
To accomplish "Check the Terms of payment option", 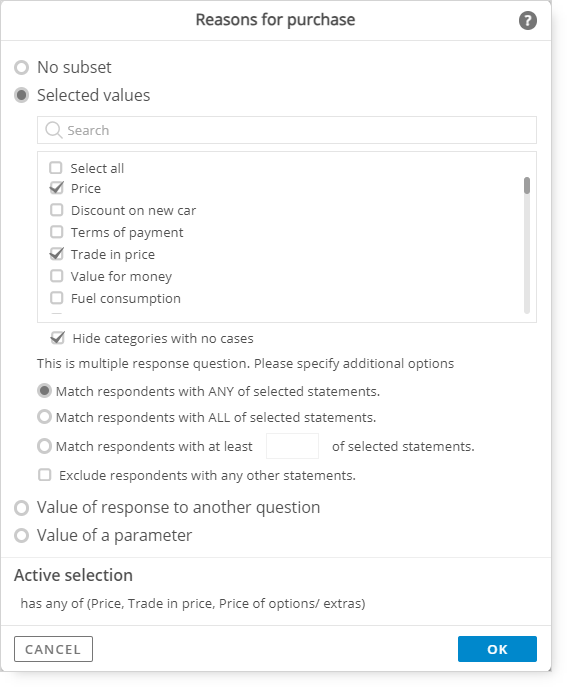I will [57, 232].
